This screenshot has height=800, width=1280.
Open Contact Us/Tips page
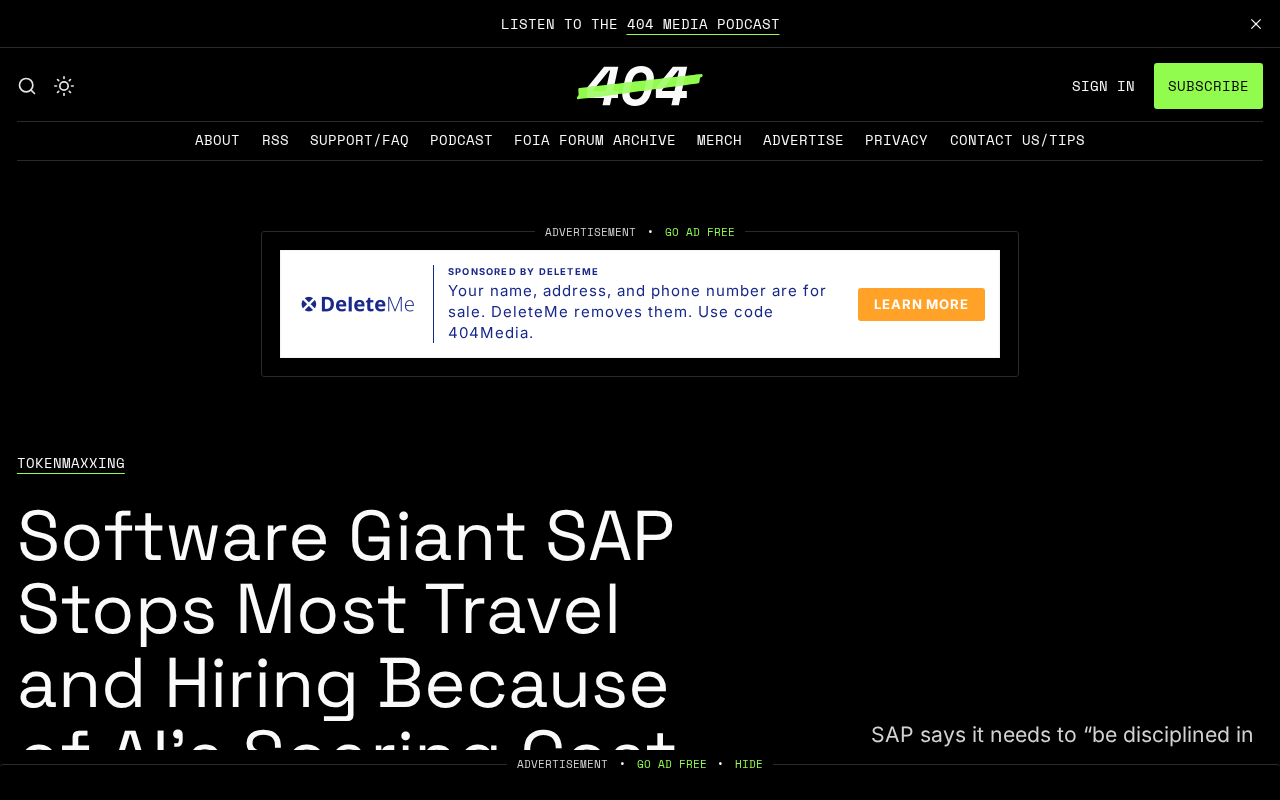pyautogui.click(x=1017, y=140)
